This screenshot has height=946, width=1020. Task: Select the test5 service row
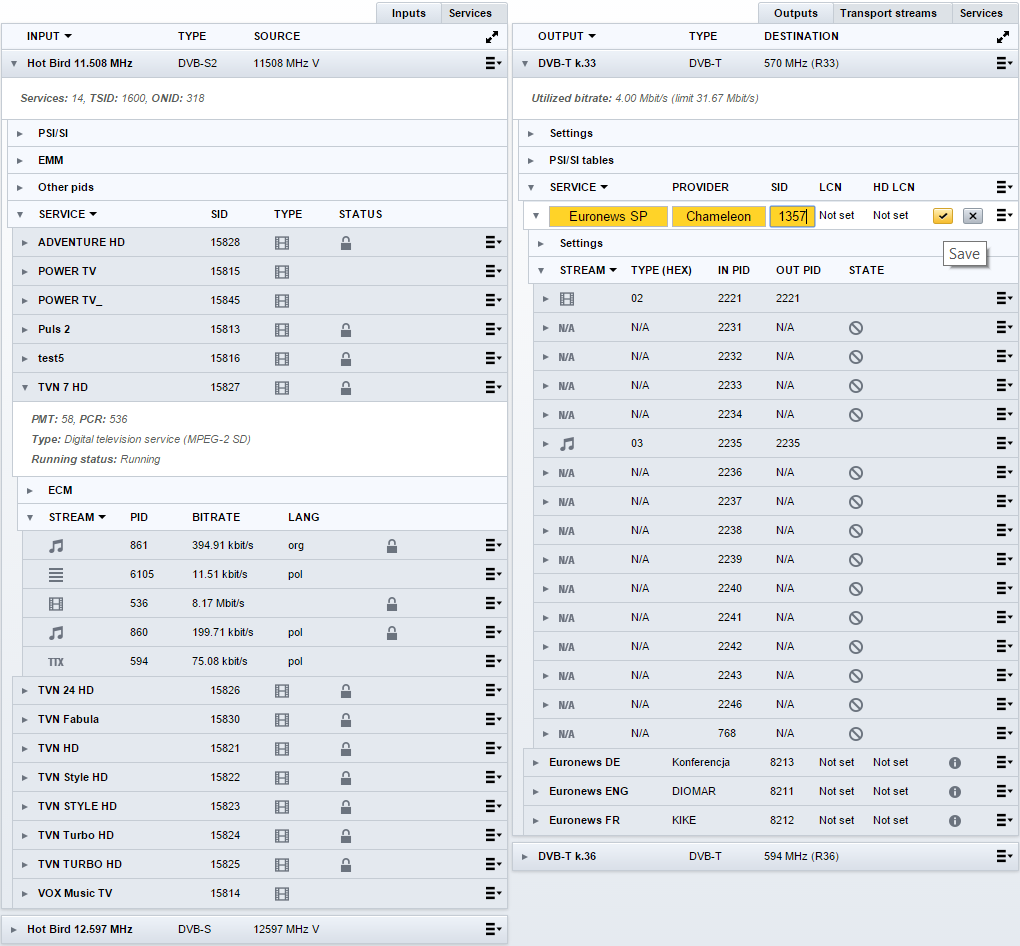click(260, 358)
